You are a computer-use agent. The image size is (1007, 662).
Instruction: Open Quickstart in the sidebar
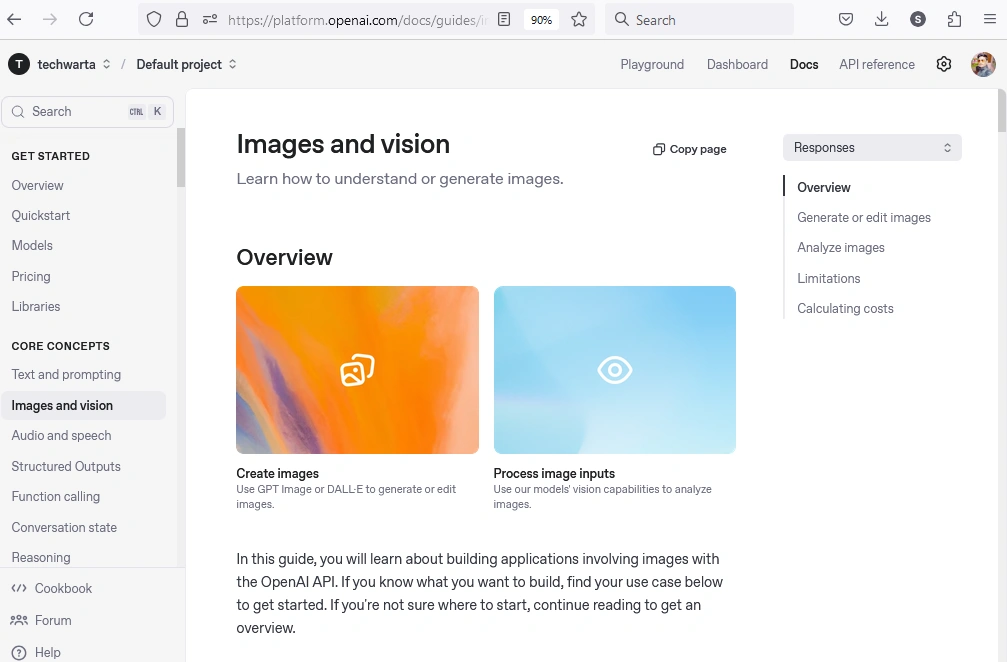click(40, 216)
